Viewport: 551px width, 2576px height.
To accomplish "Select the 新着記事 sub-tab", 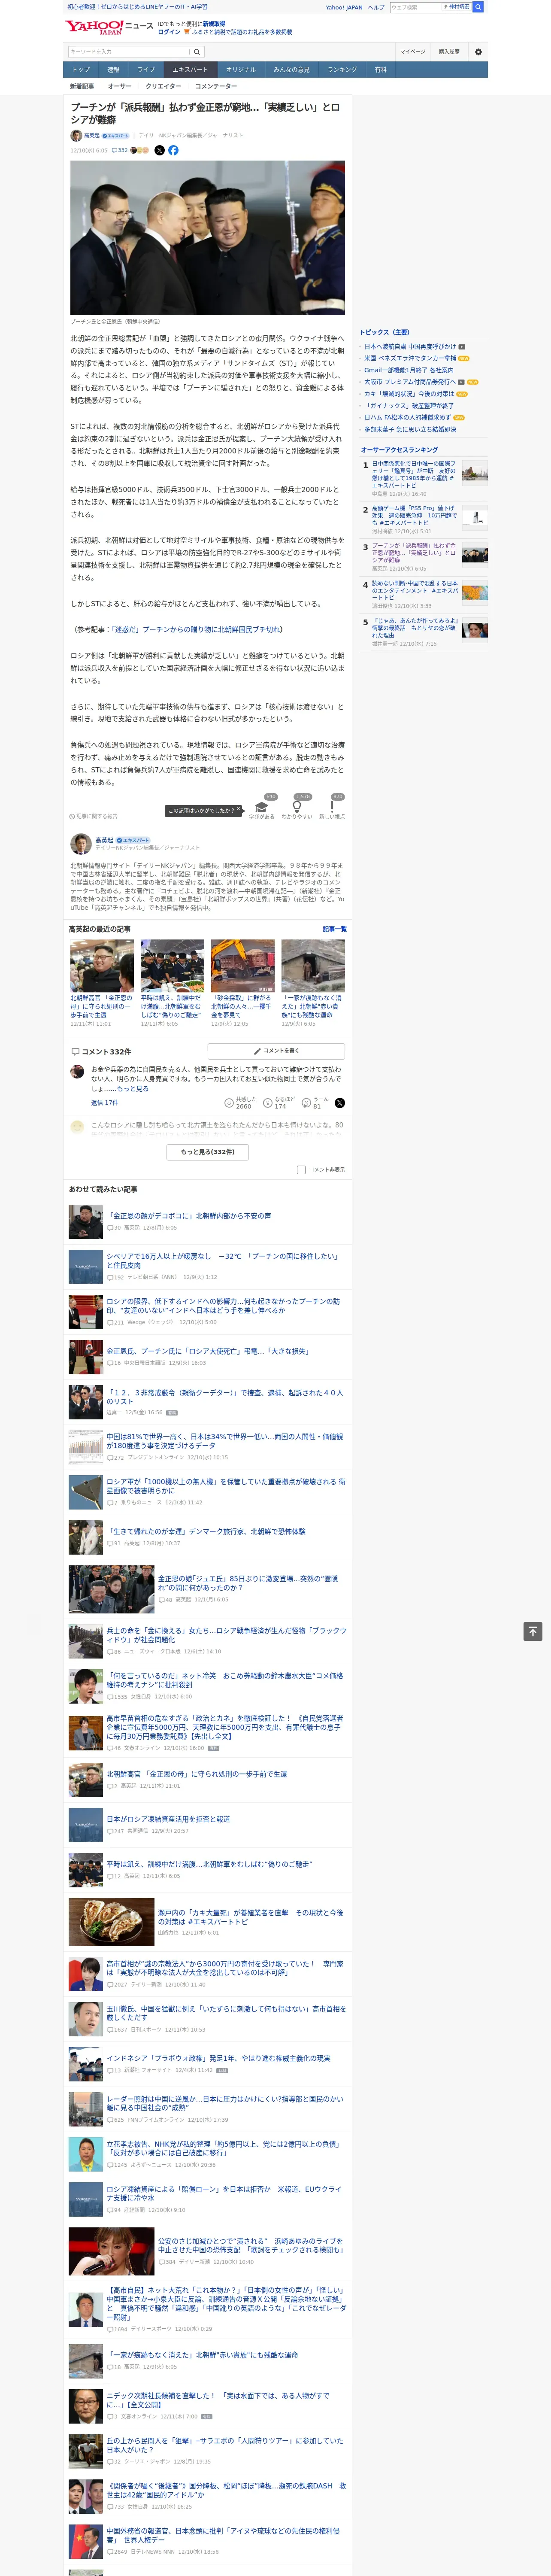I will pos(82,86).
